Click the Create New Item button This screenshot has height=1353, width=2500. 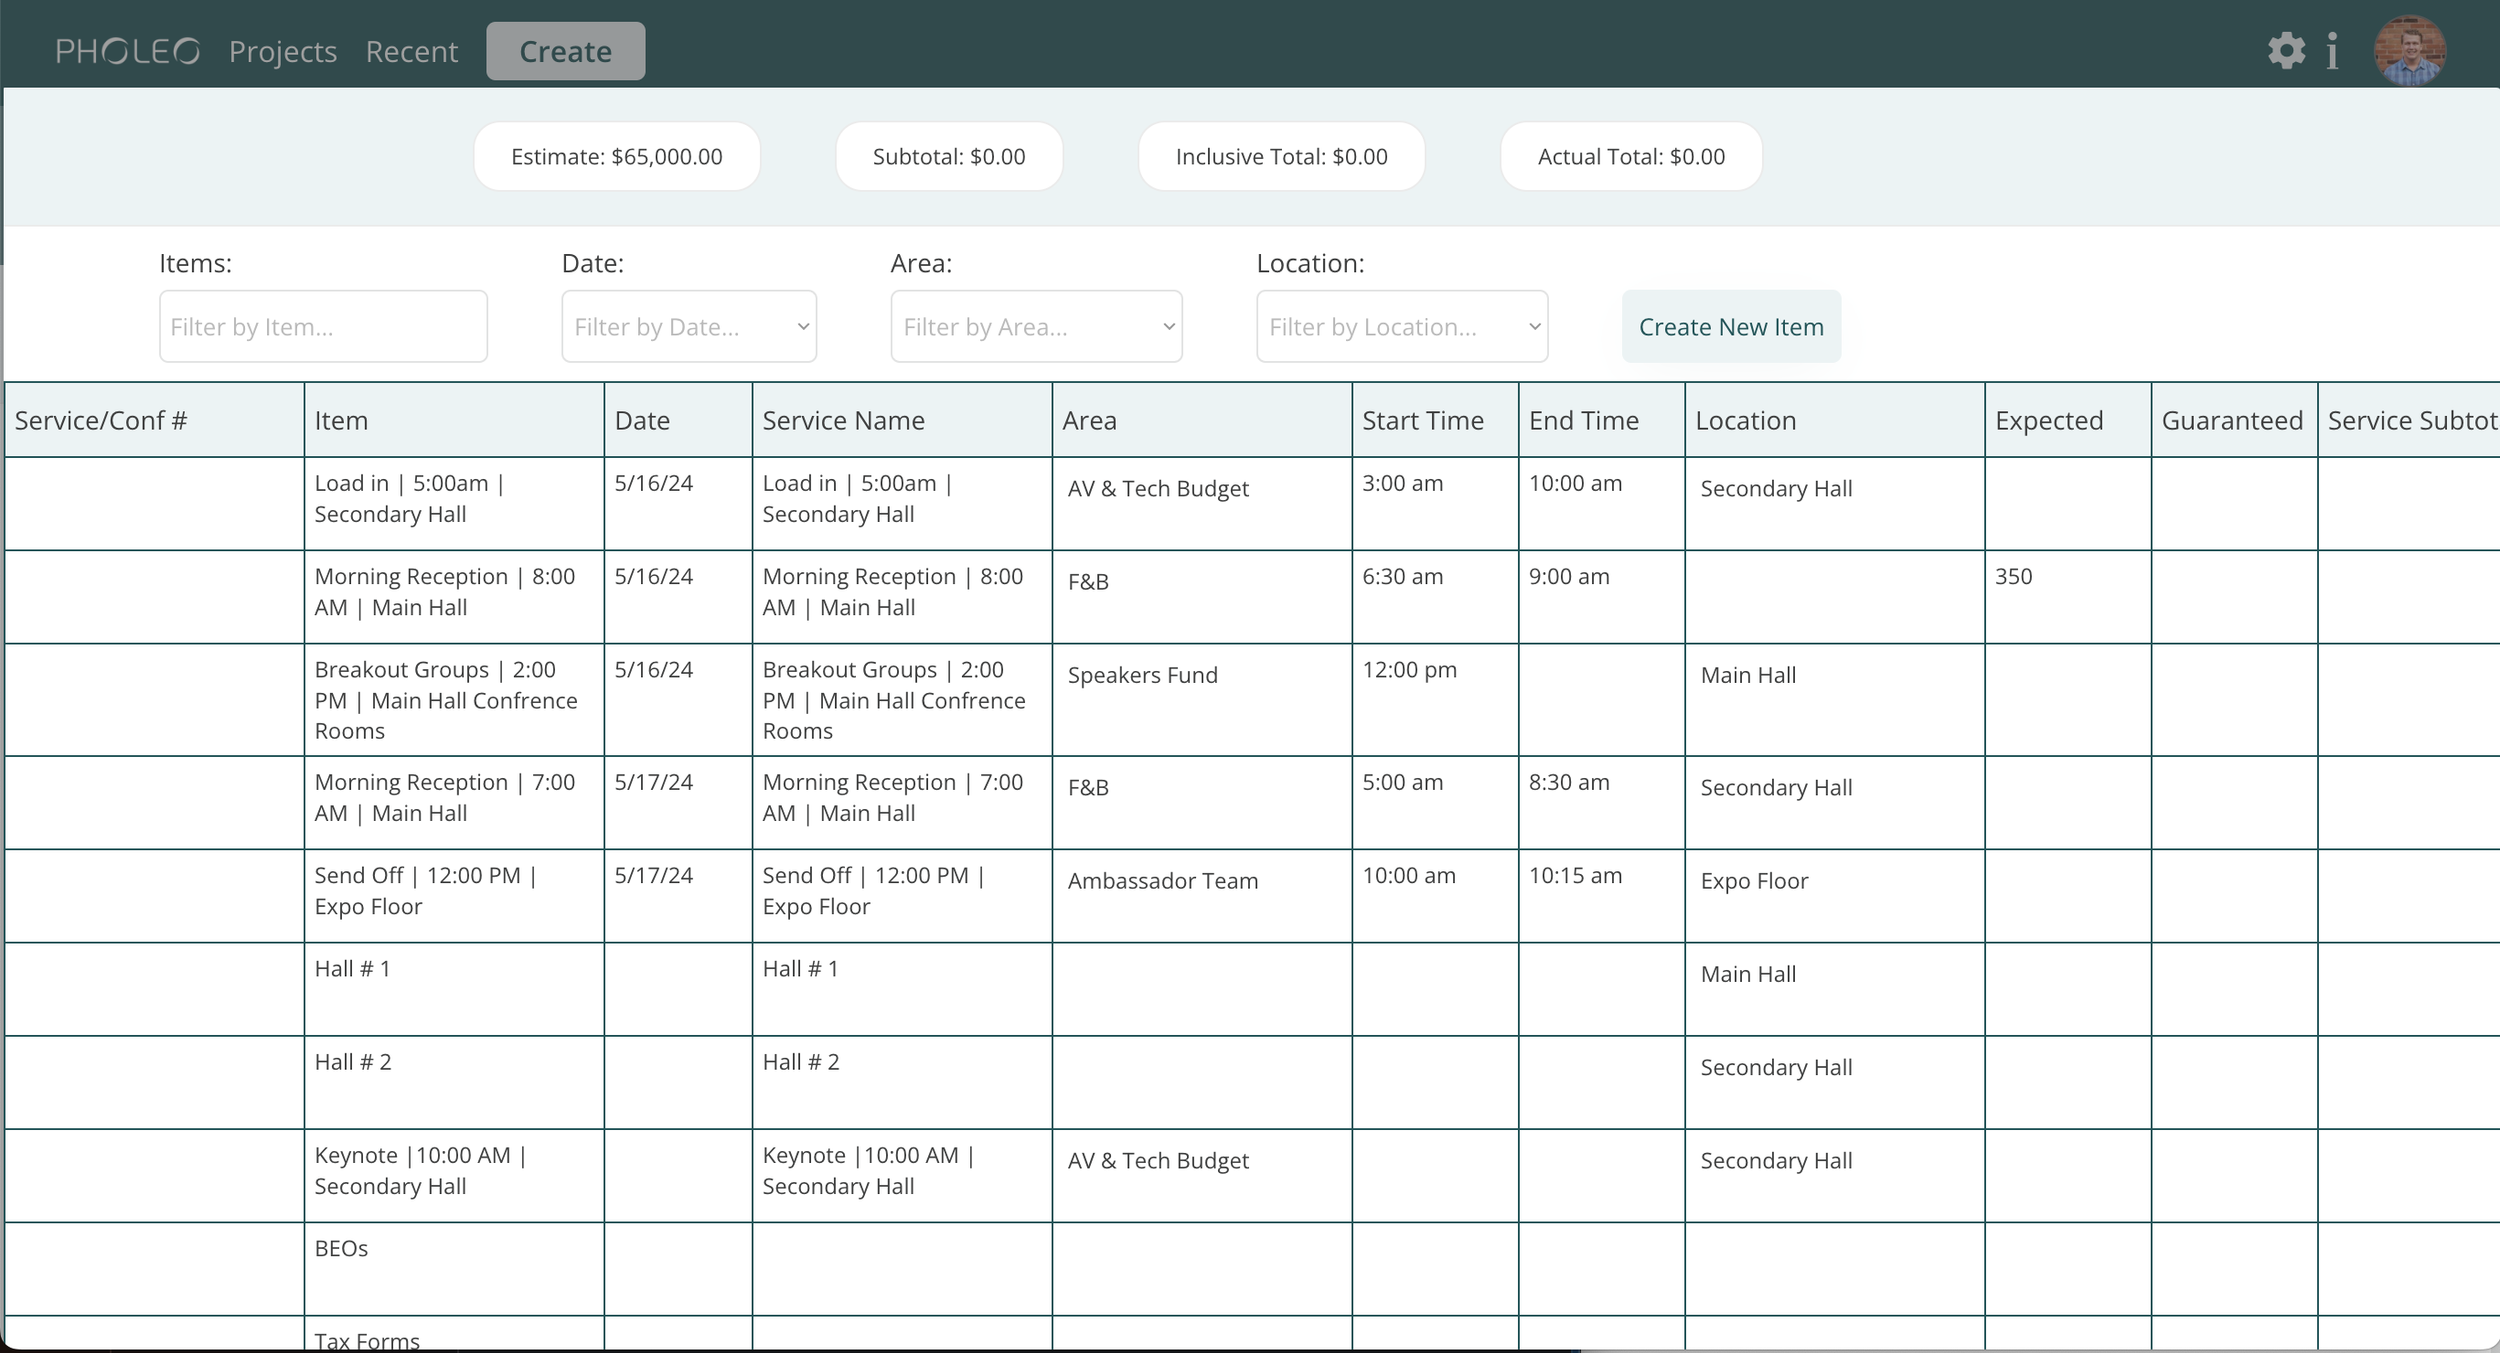(x=1731, y=327)
